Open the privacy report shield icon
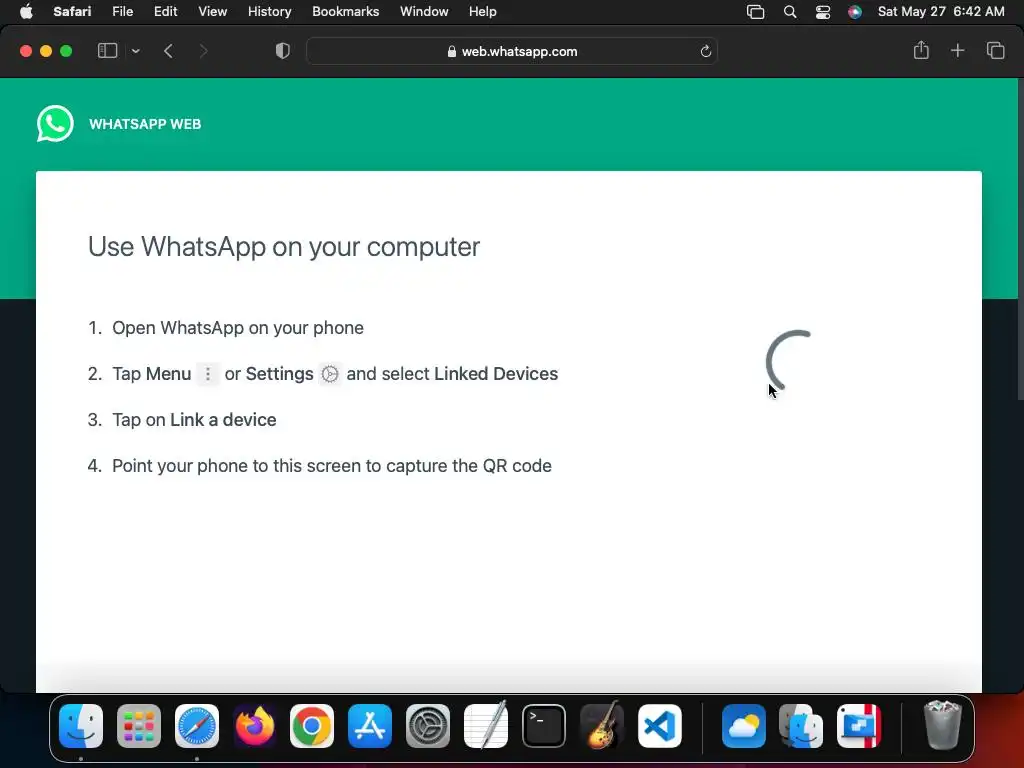This screenshot has width=1024, height=768. 283,51
